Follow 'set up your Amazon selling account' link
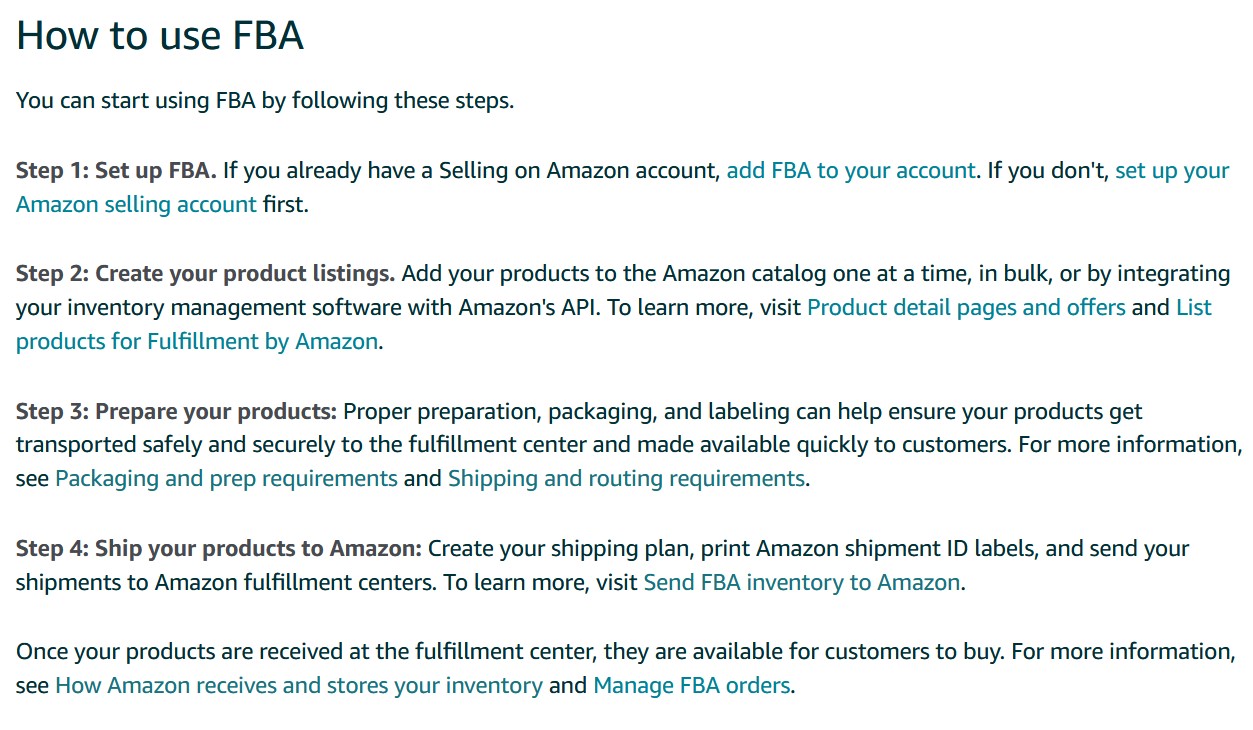The width and height of the screenshot is (1253, 730). pos(1172,170)
